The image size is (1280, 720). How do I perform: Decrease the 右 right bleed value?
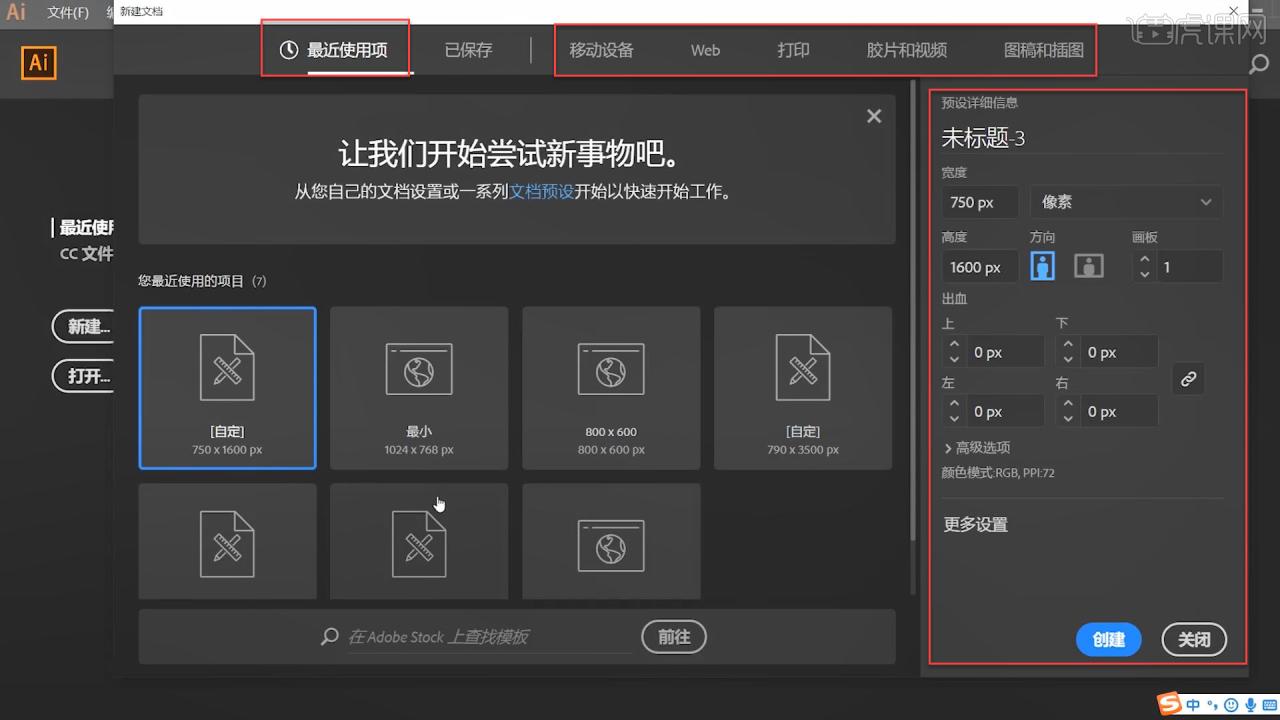pyautogui.click(x=1068, y=419)
